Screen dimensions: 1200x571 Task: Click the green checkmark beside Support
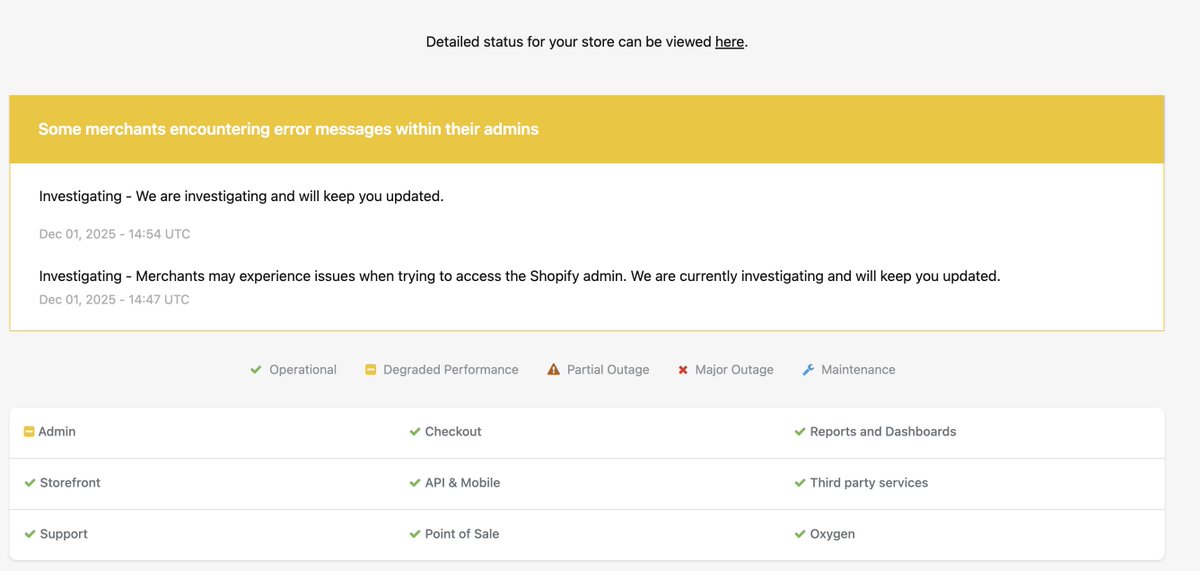pyautogui.click(x=30, y=534)
